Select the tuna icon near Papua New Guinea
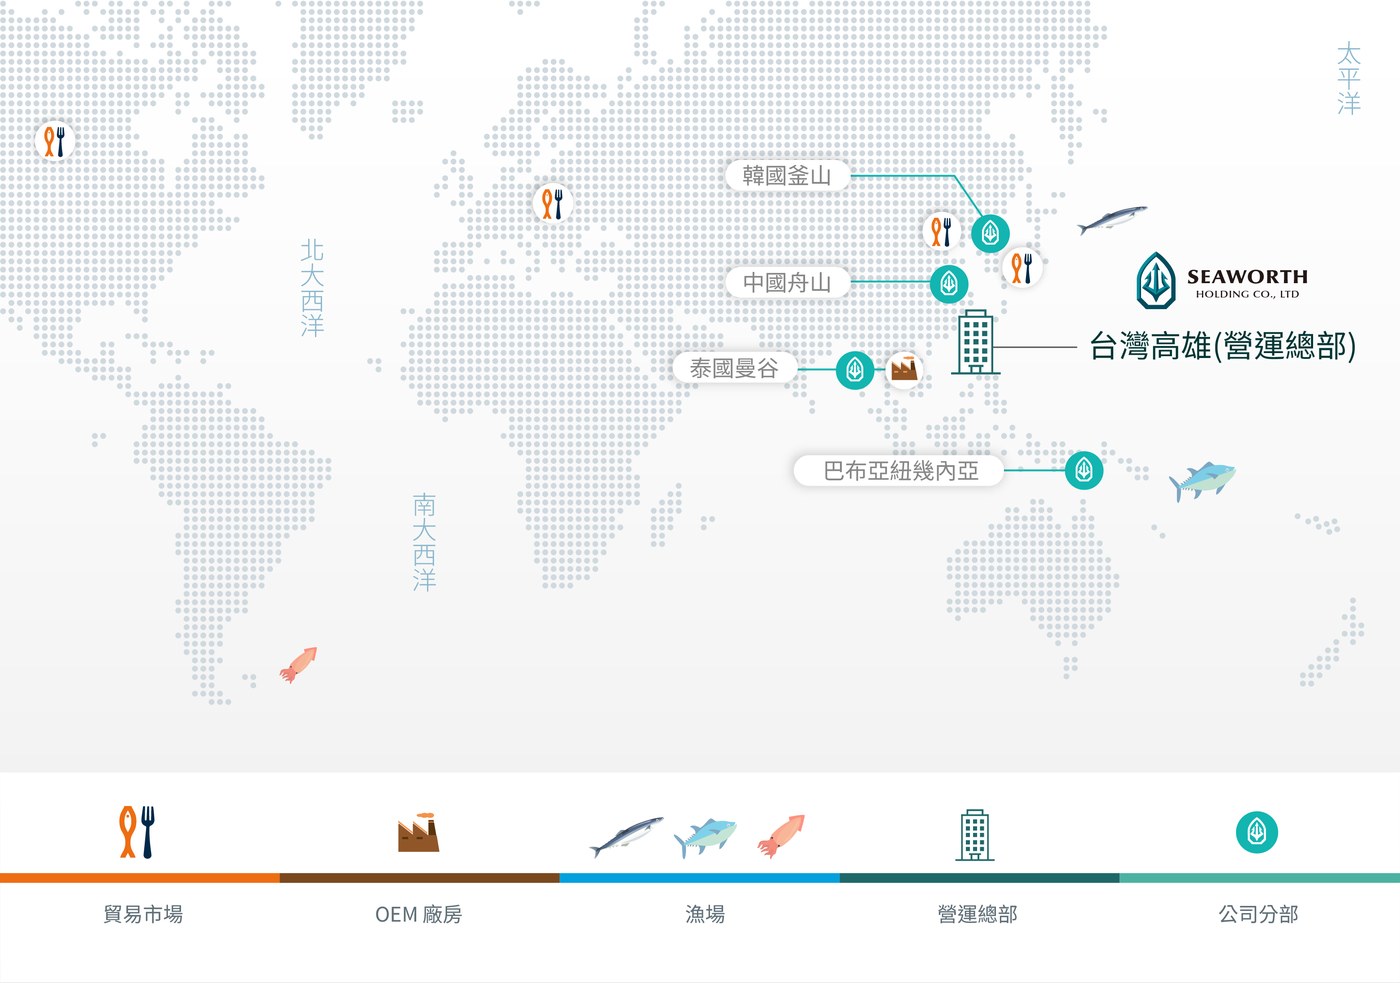Image resolution: width=1400 pixels, height=983 pixels. 1202,481
